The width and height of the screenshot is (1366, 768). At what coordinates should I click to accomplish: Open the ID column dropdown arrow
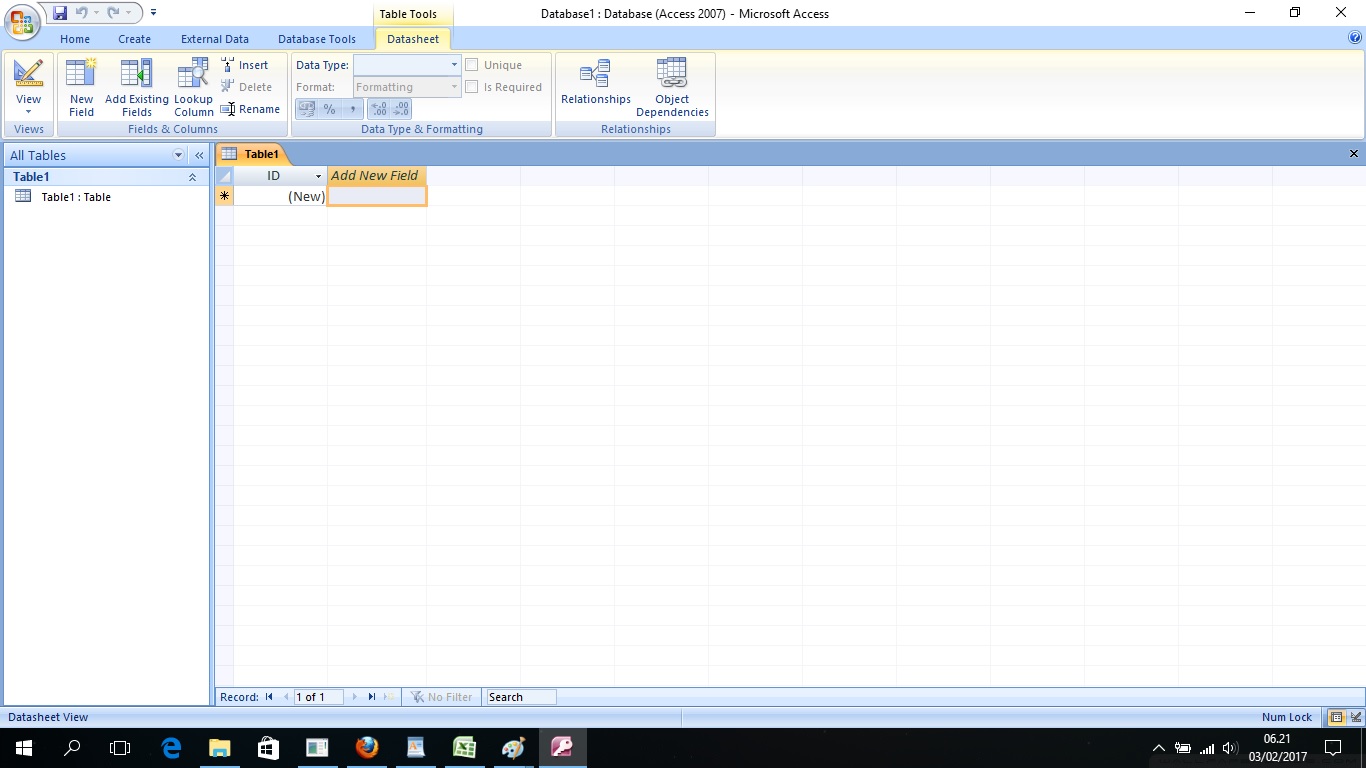318,176
